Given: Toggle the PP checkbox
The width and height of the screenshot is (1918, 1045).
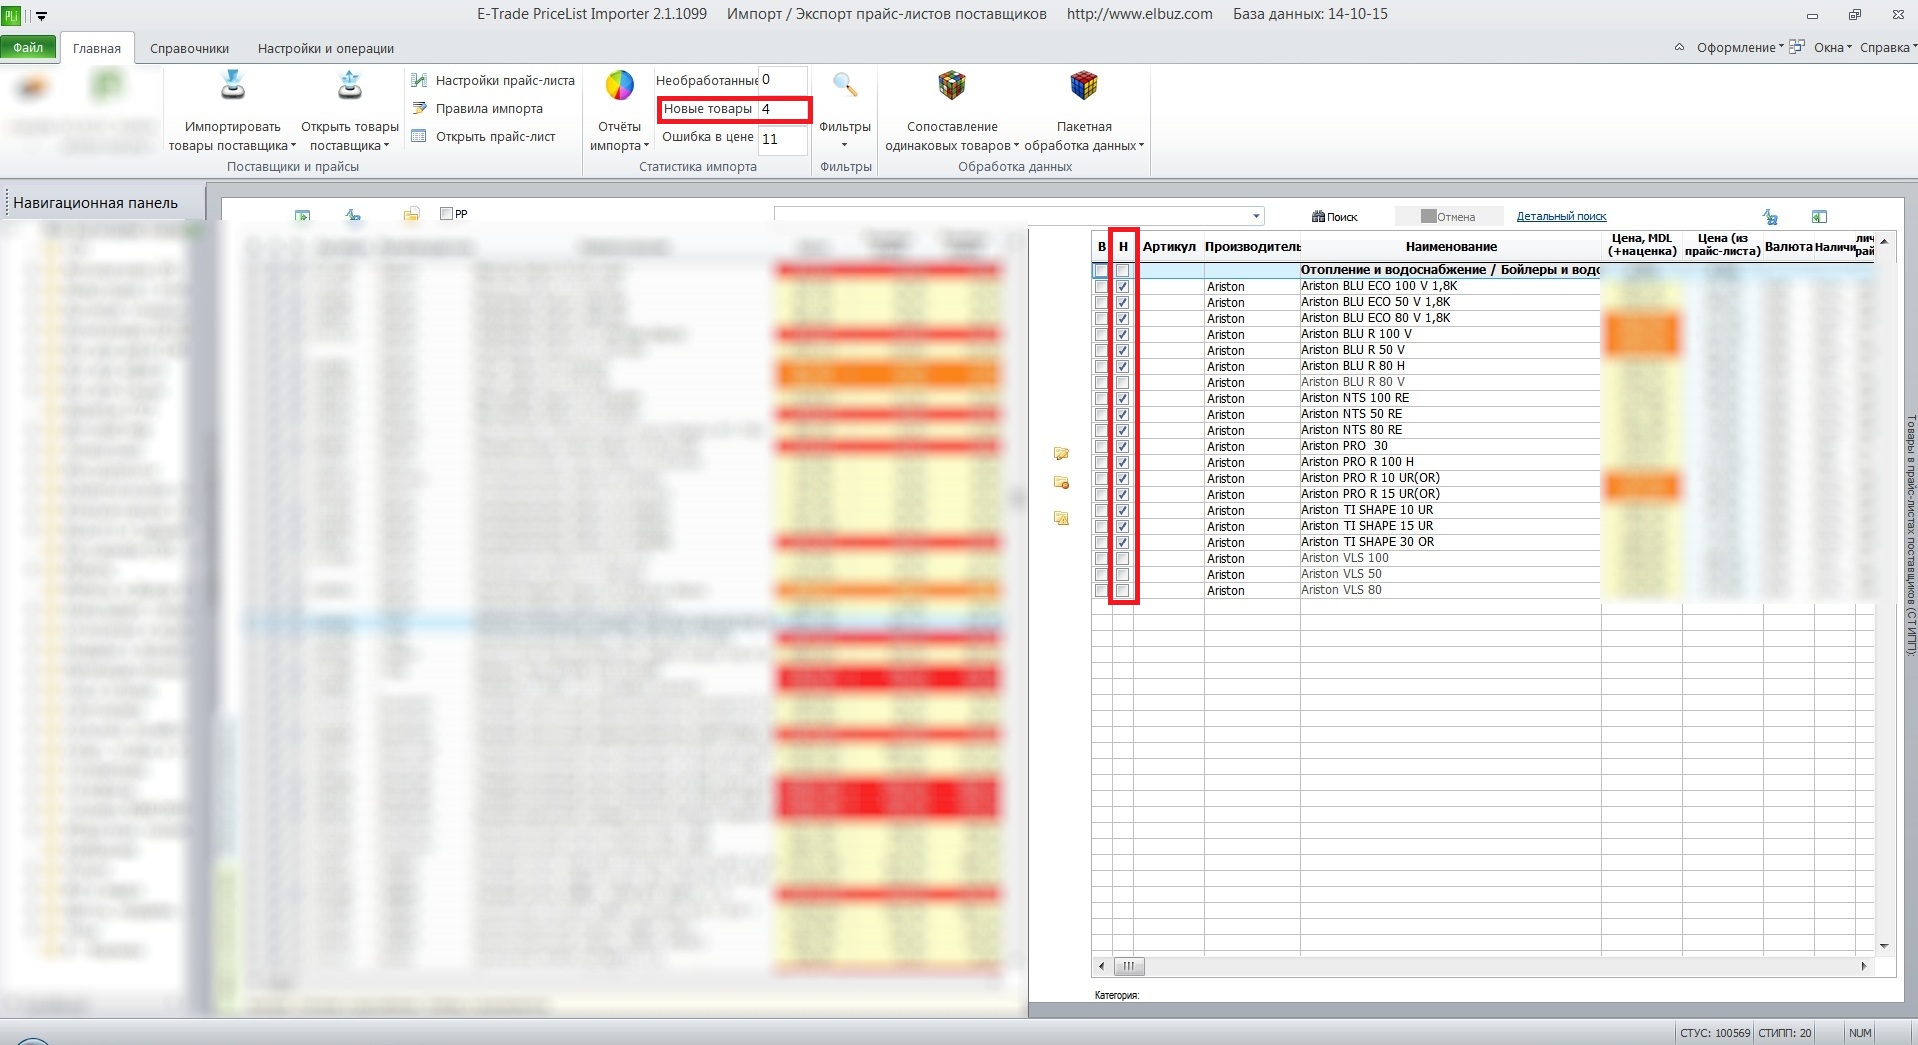Looking at the screenshot, I should (446, 214).
